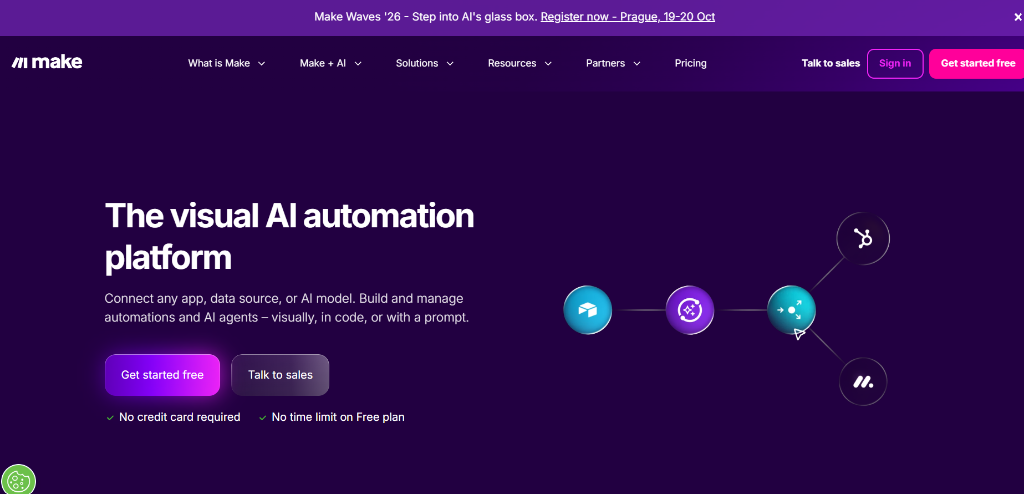
Task: Dismiss the Make Waves announcement banner
Action: 1017,18
